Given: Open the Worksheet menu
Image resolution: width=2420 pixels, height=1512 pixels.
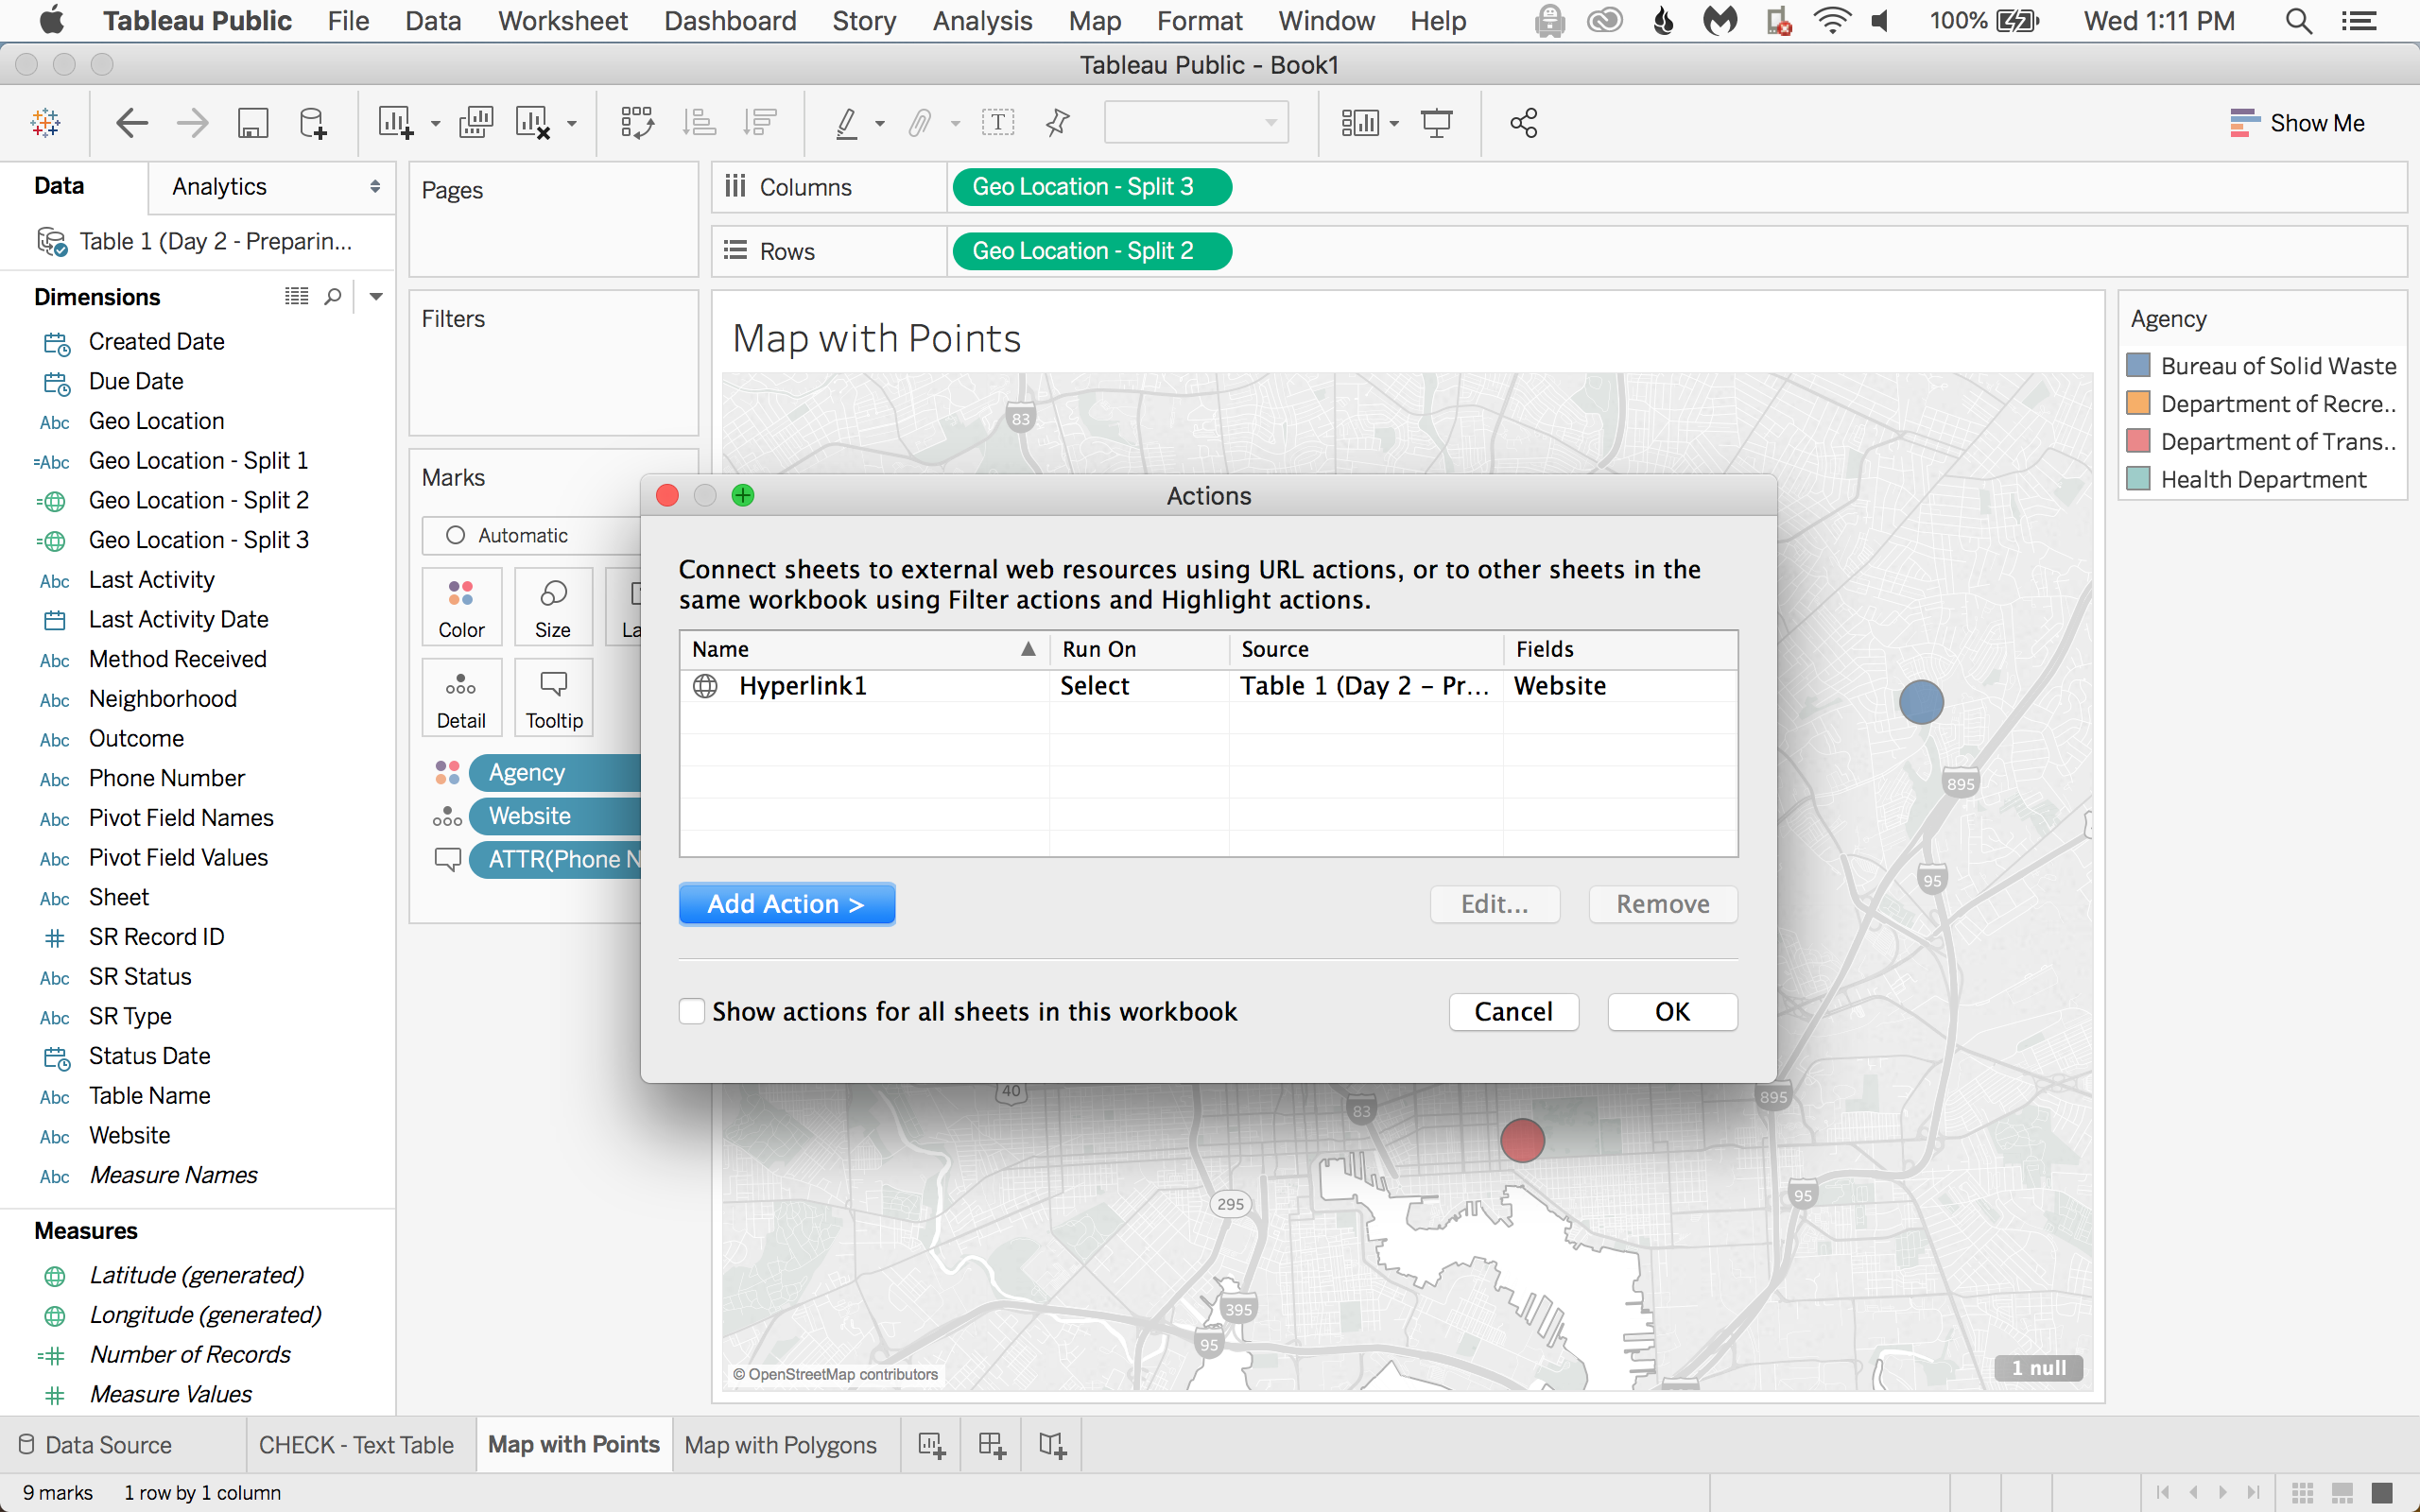Looking at the screenshot, I should (x=563, y=21).
